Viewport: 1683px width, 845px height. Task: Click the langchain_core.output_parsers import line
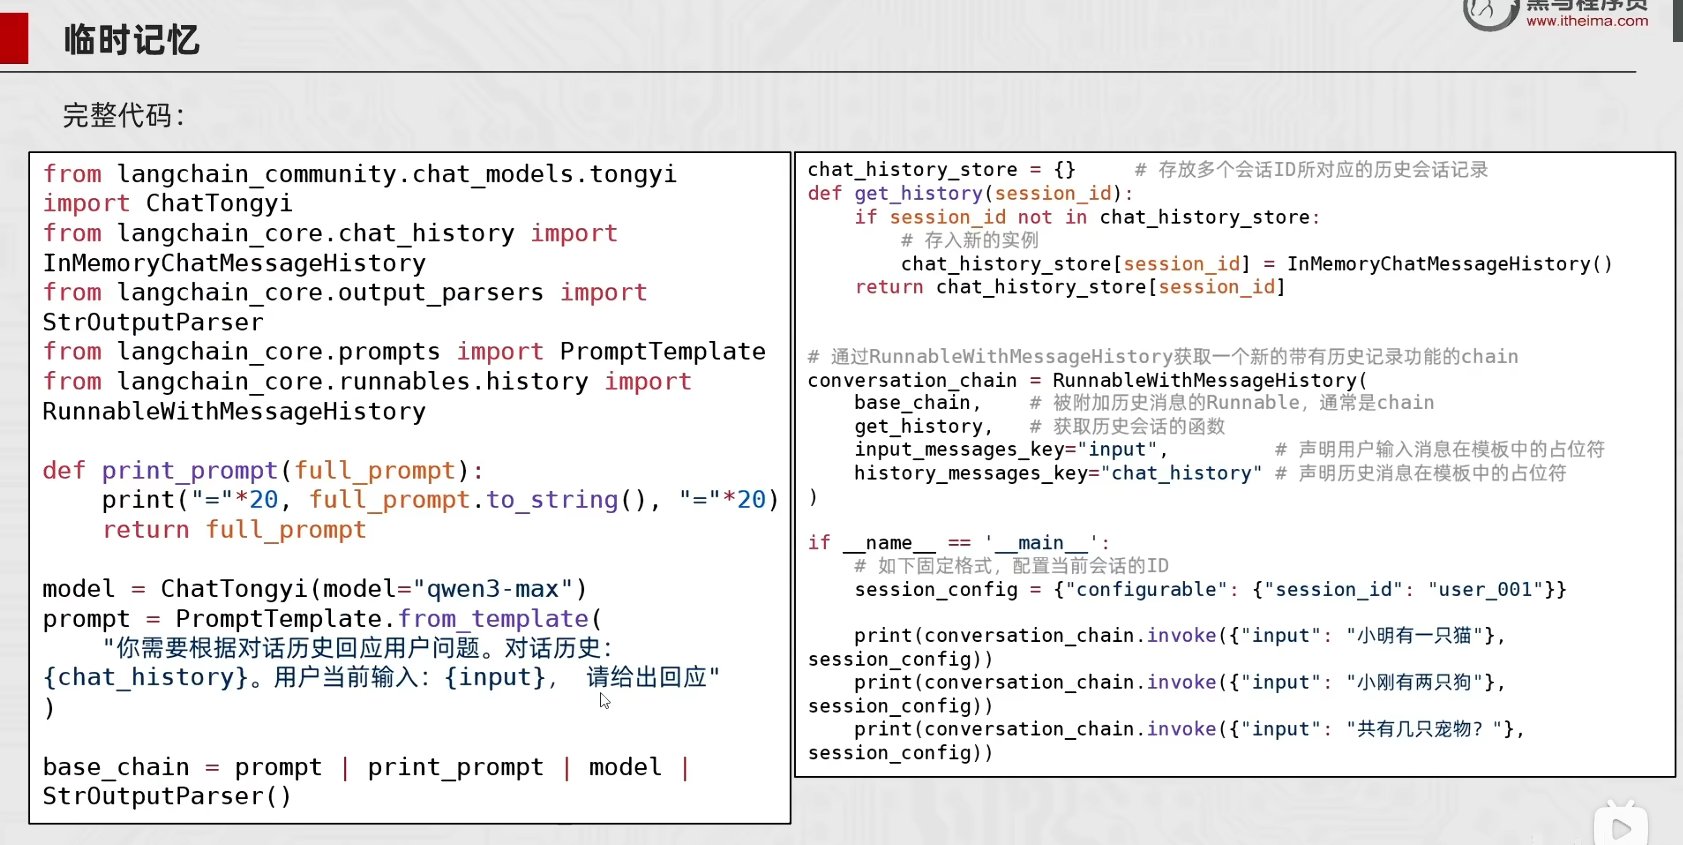tap(345, 292)
